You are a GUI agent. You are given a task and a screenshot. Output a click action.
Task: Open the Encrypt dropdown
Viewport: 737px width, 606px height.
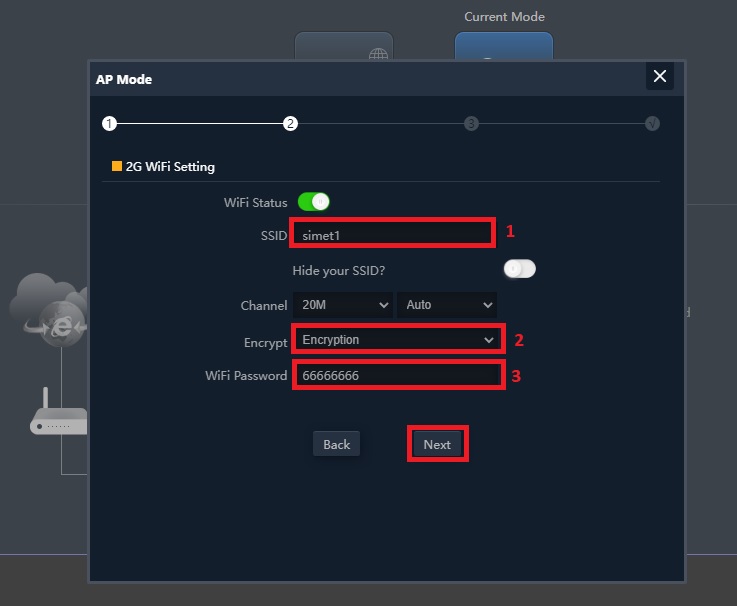click(x=398, y=340)
